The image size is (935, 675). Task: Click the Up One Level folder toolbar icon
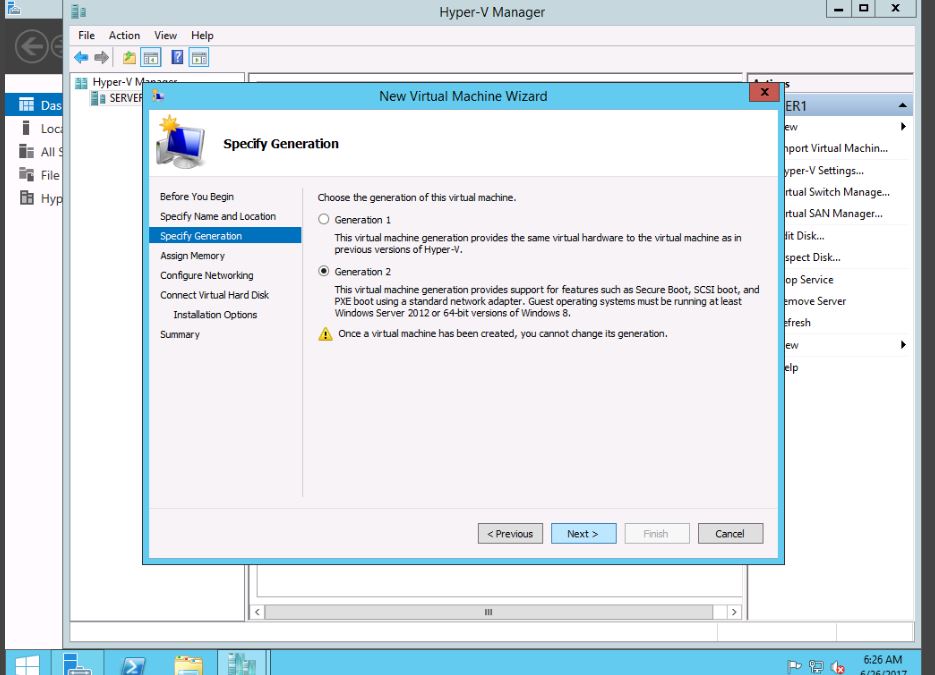click(129, 57)
